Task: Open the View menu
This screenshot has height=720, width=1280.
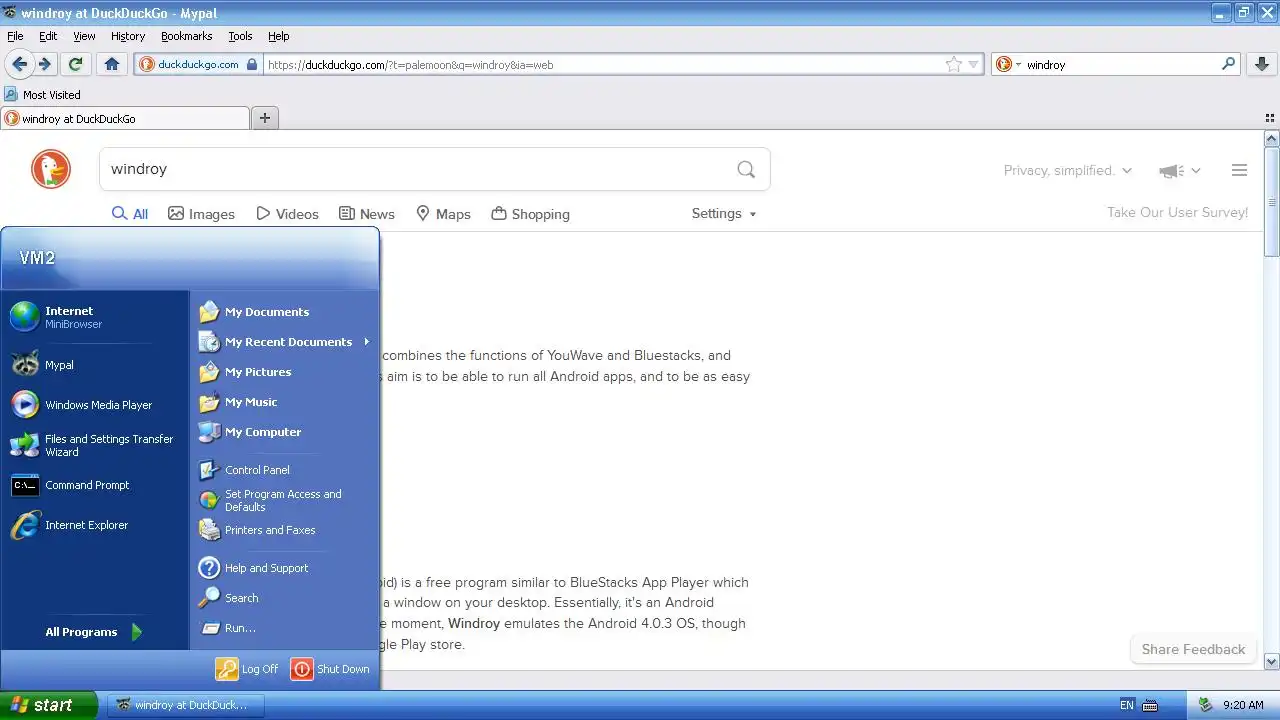Action: tap(84, 36)
